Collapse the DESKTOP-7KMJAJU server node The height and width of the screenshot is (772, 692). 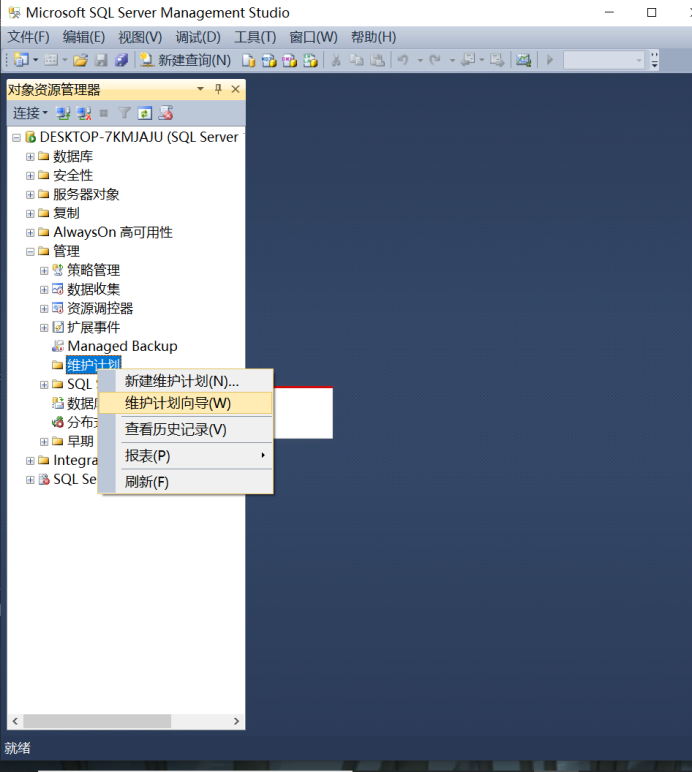16,137
